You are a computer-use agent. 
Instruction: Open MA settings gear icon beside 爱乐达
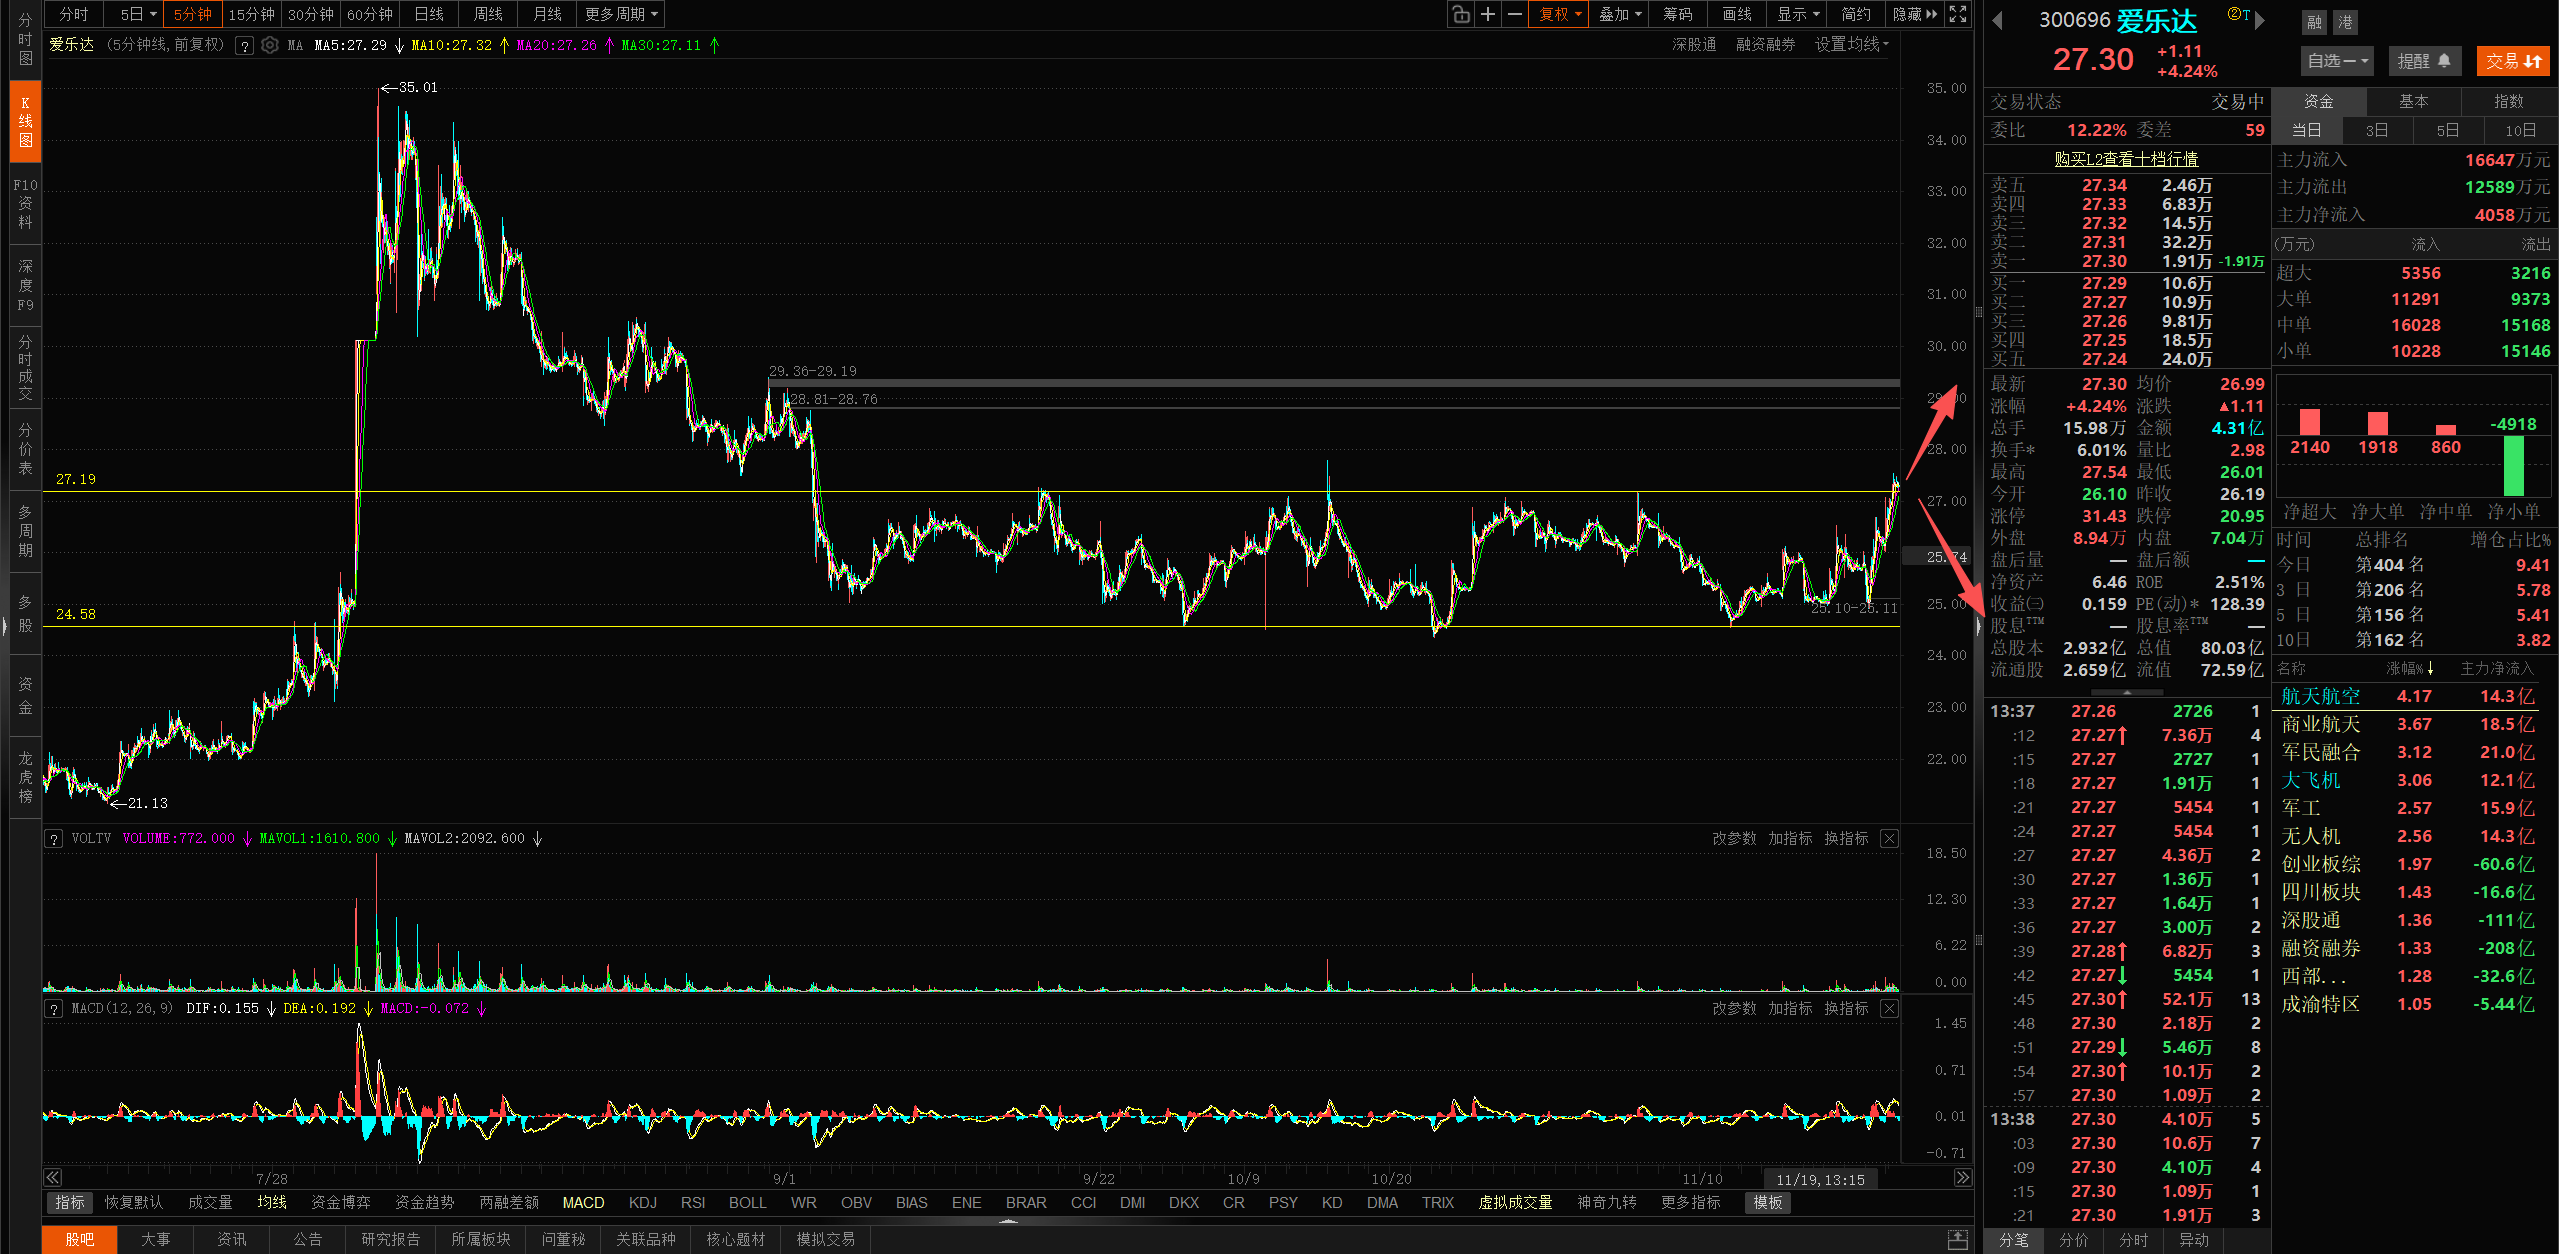pos(269,45)
